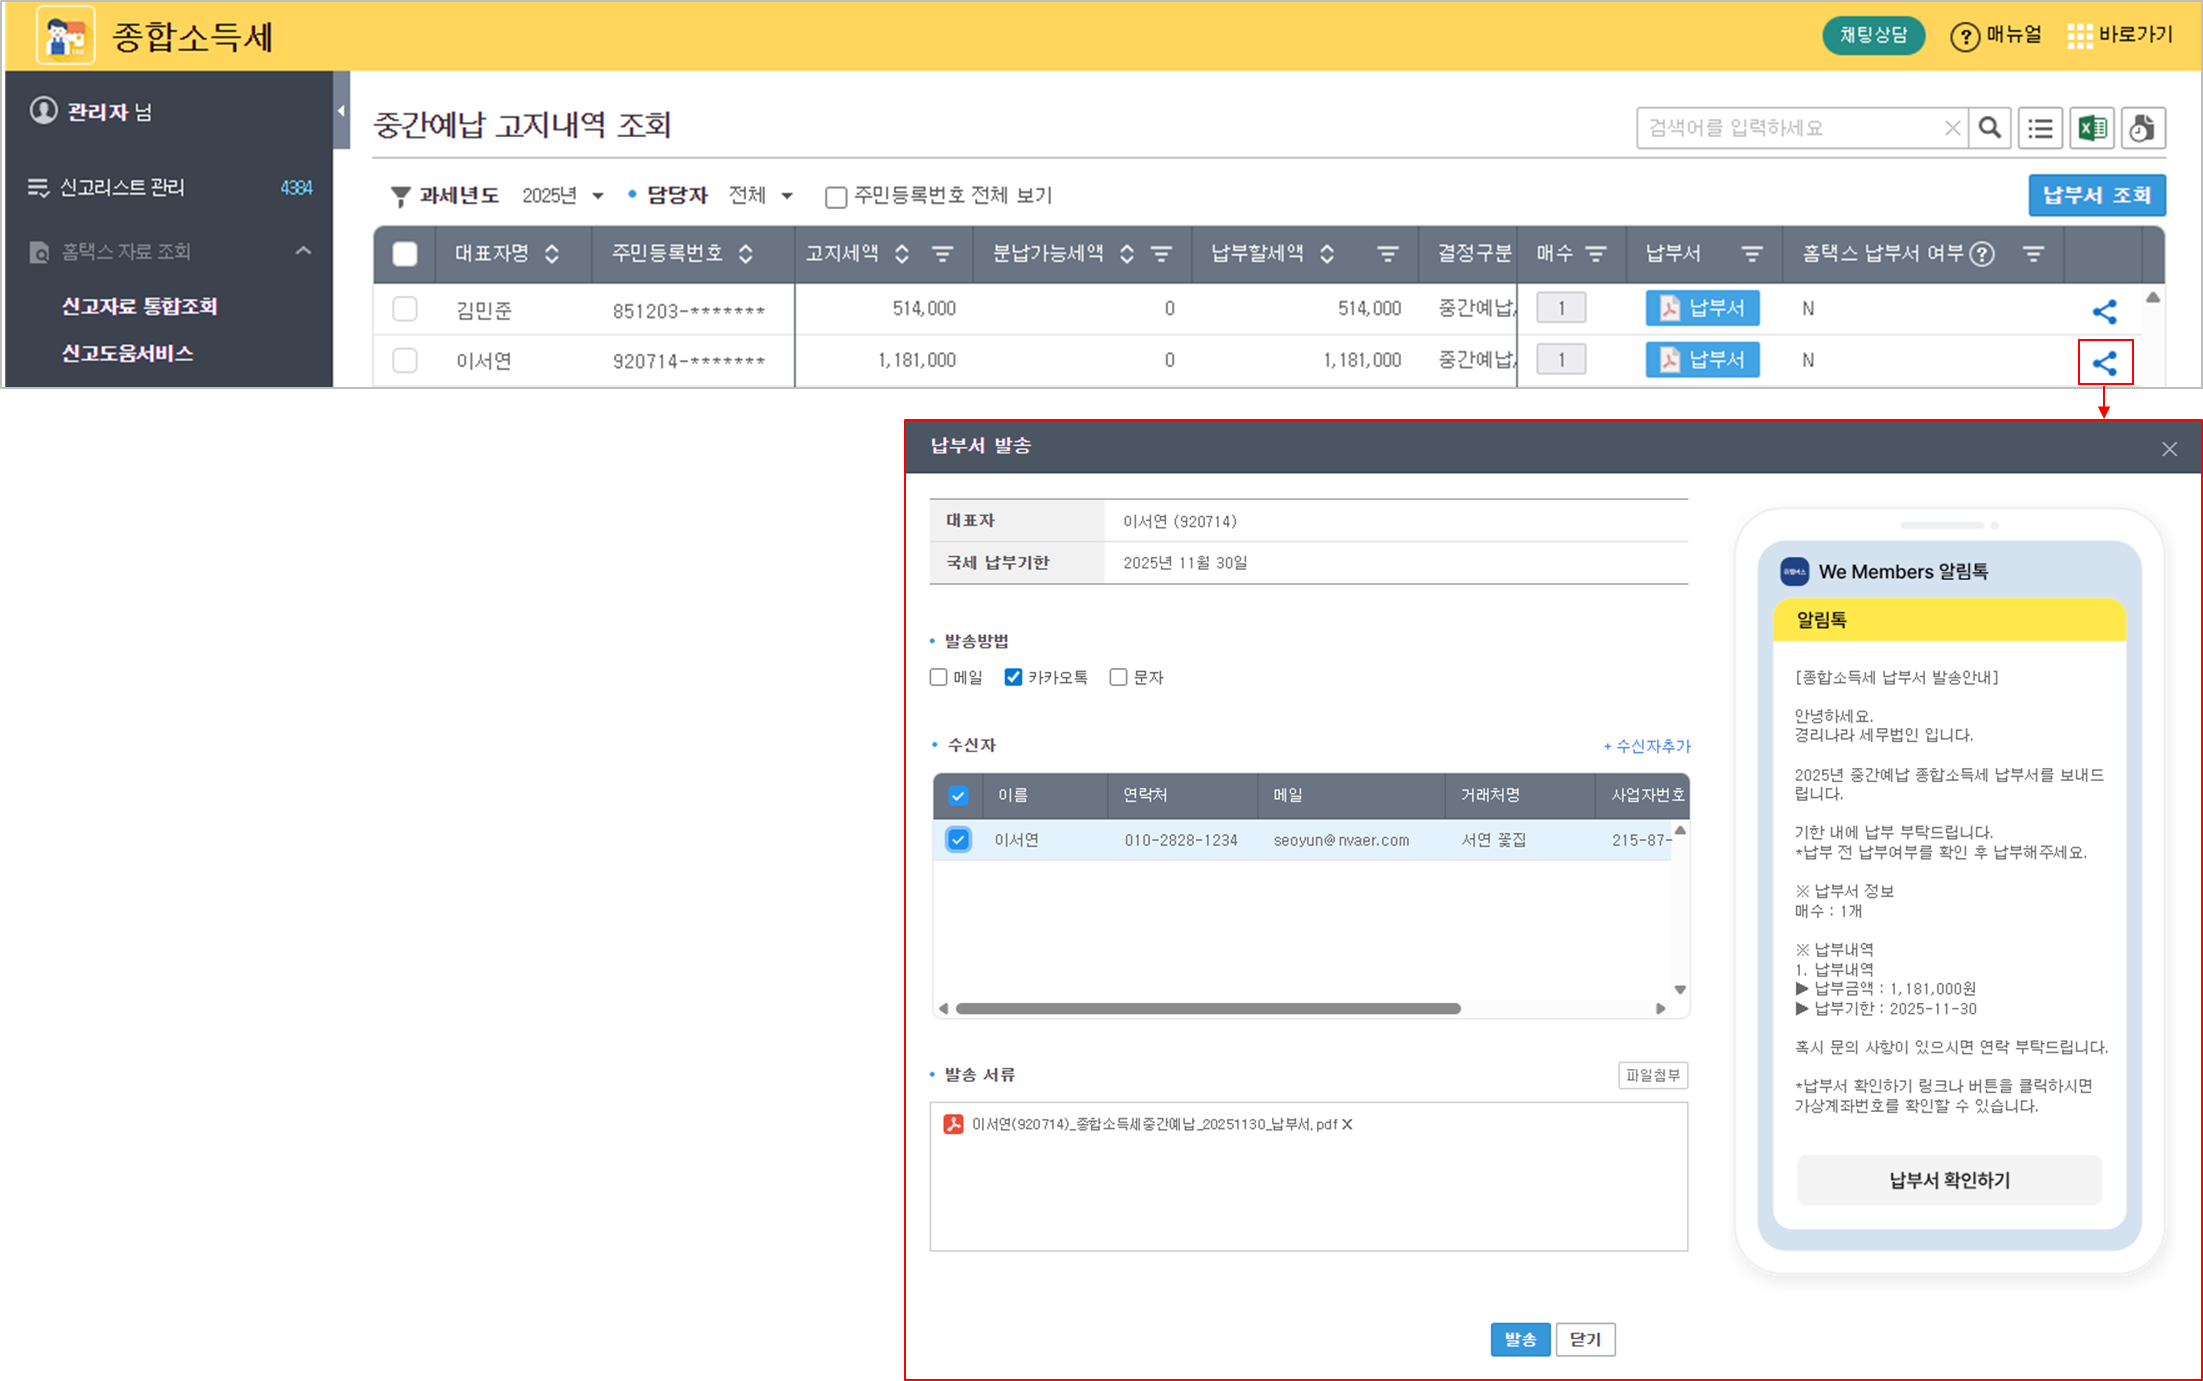Export list with the Excel icon
The height and width of the screenshot is (1381, 2203).
point(2092,128)
